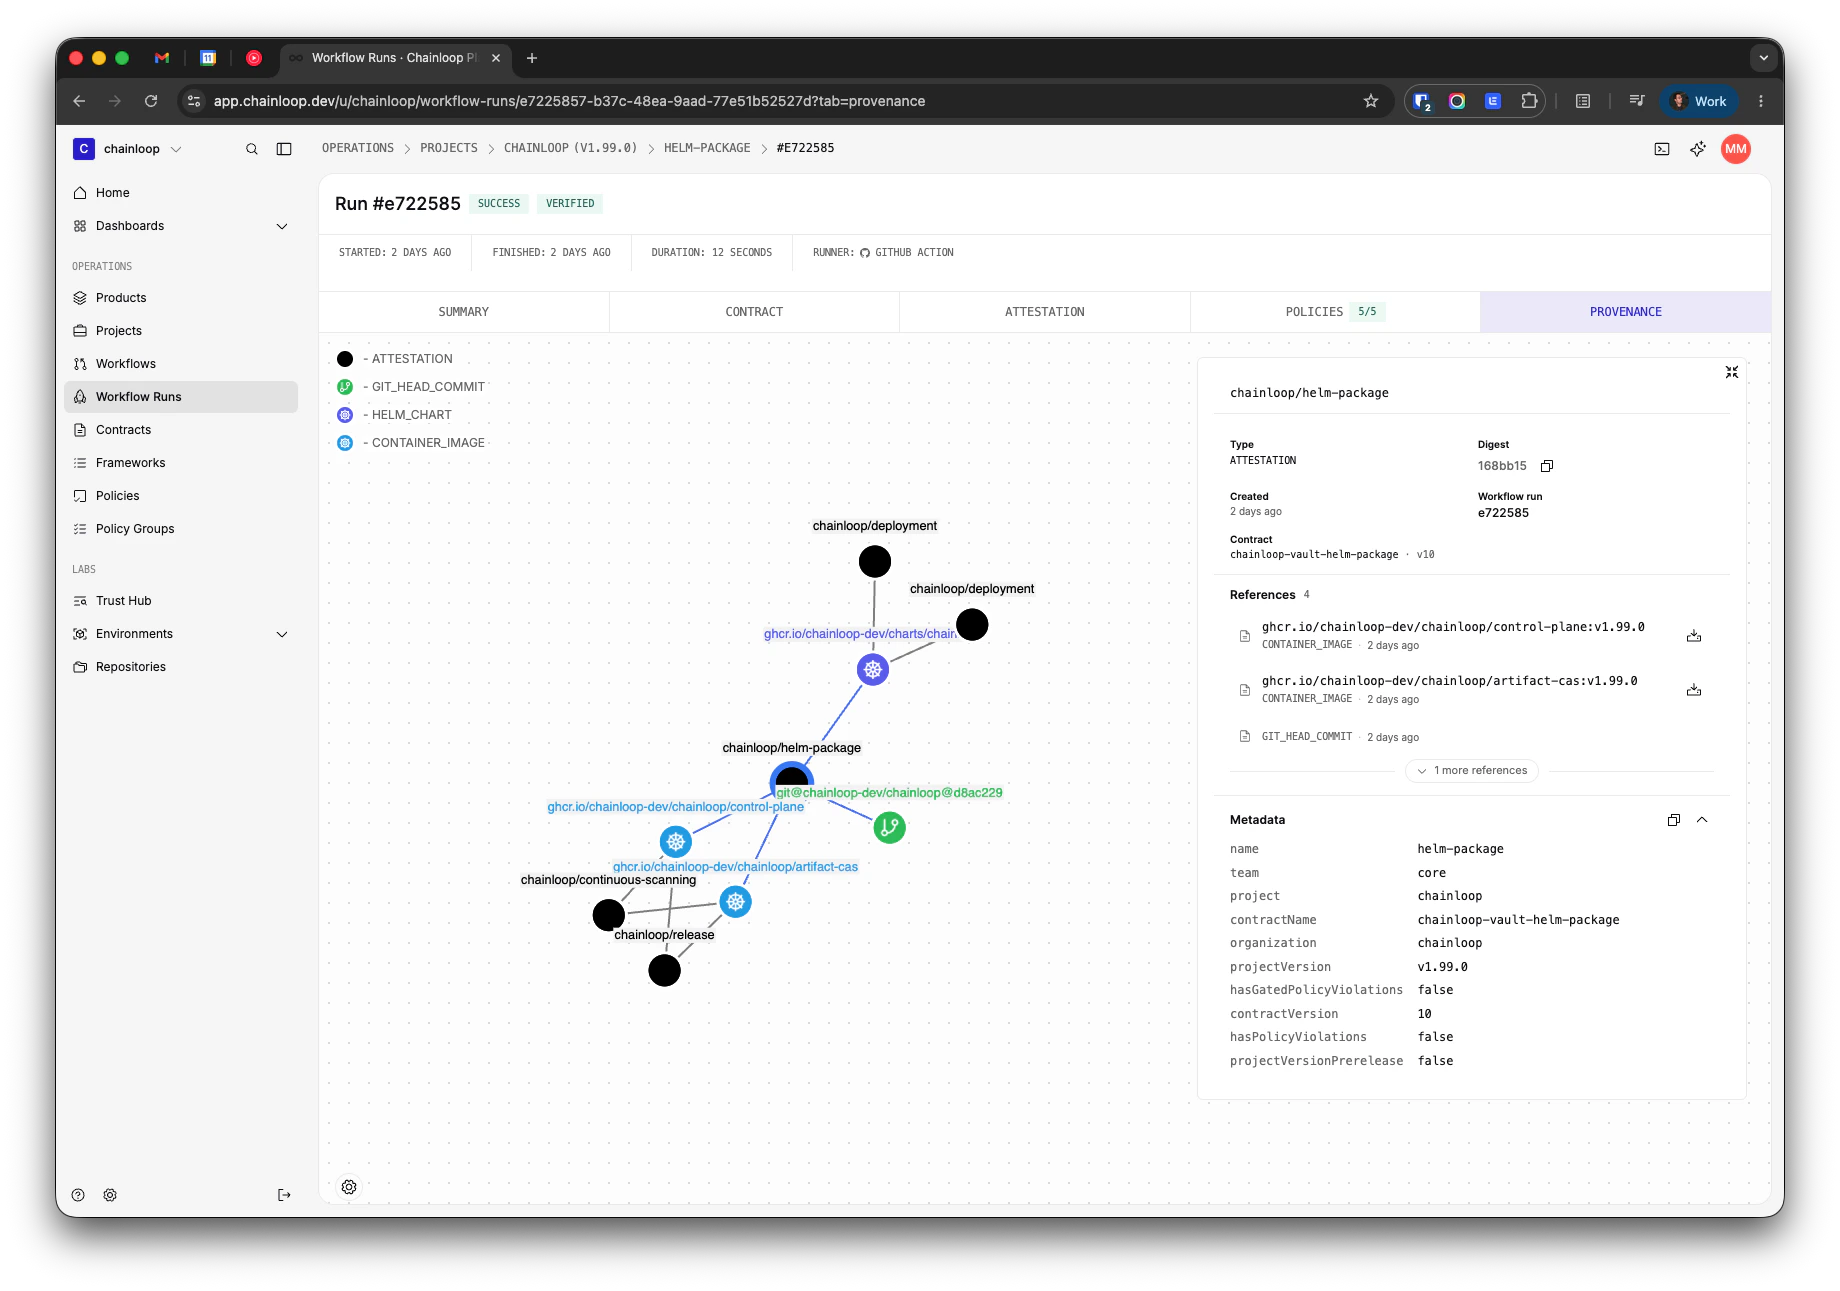
Task: Open workflow run e722585 link
Action: [1503, 513]
